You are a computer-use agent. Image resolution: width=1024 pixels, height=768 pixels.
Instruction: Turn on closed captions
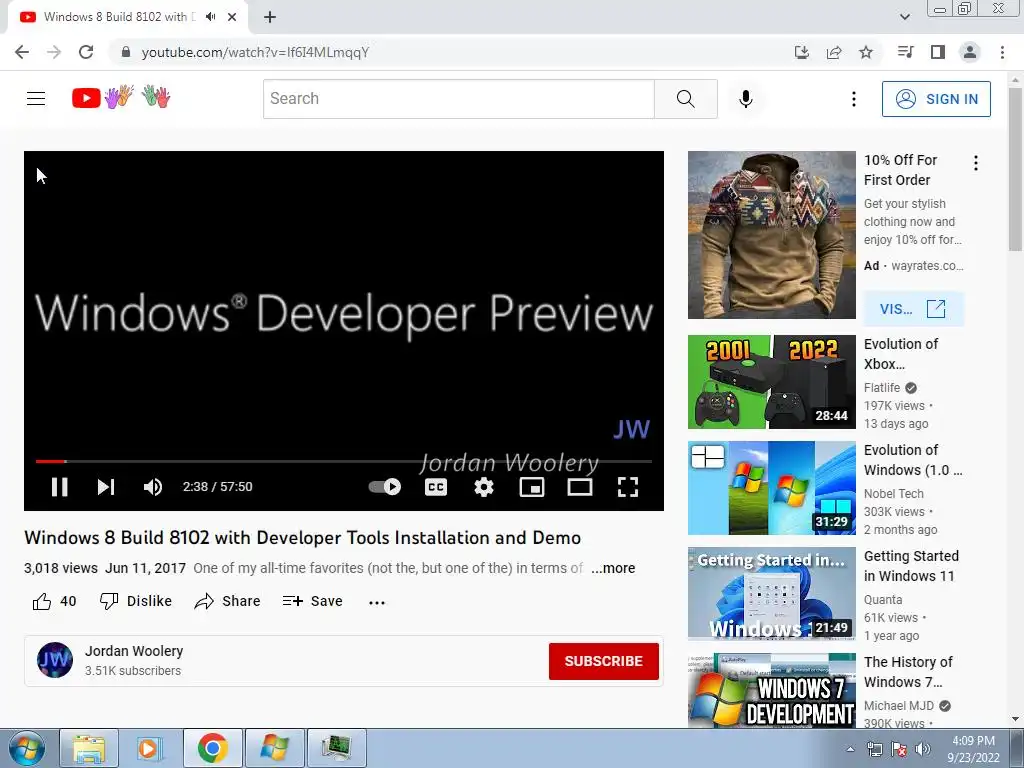tap(436, 487)
